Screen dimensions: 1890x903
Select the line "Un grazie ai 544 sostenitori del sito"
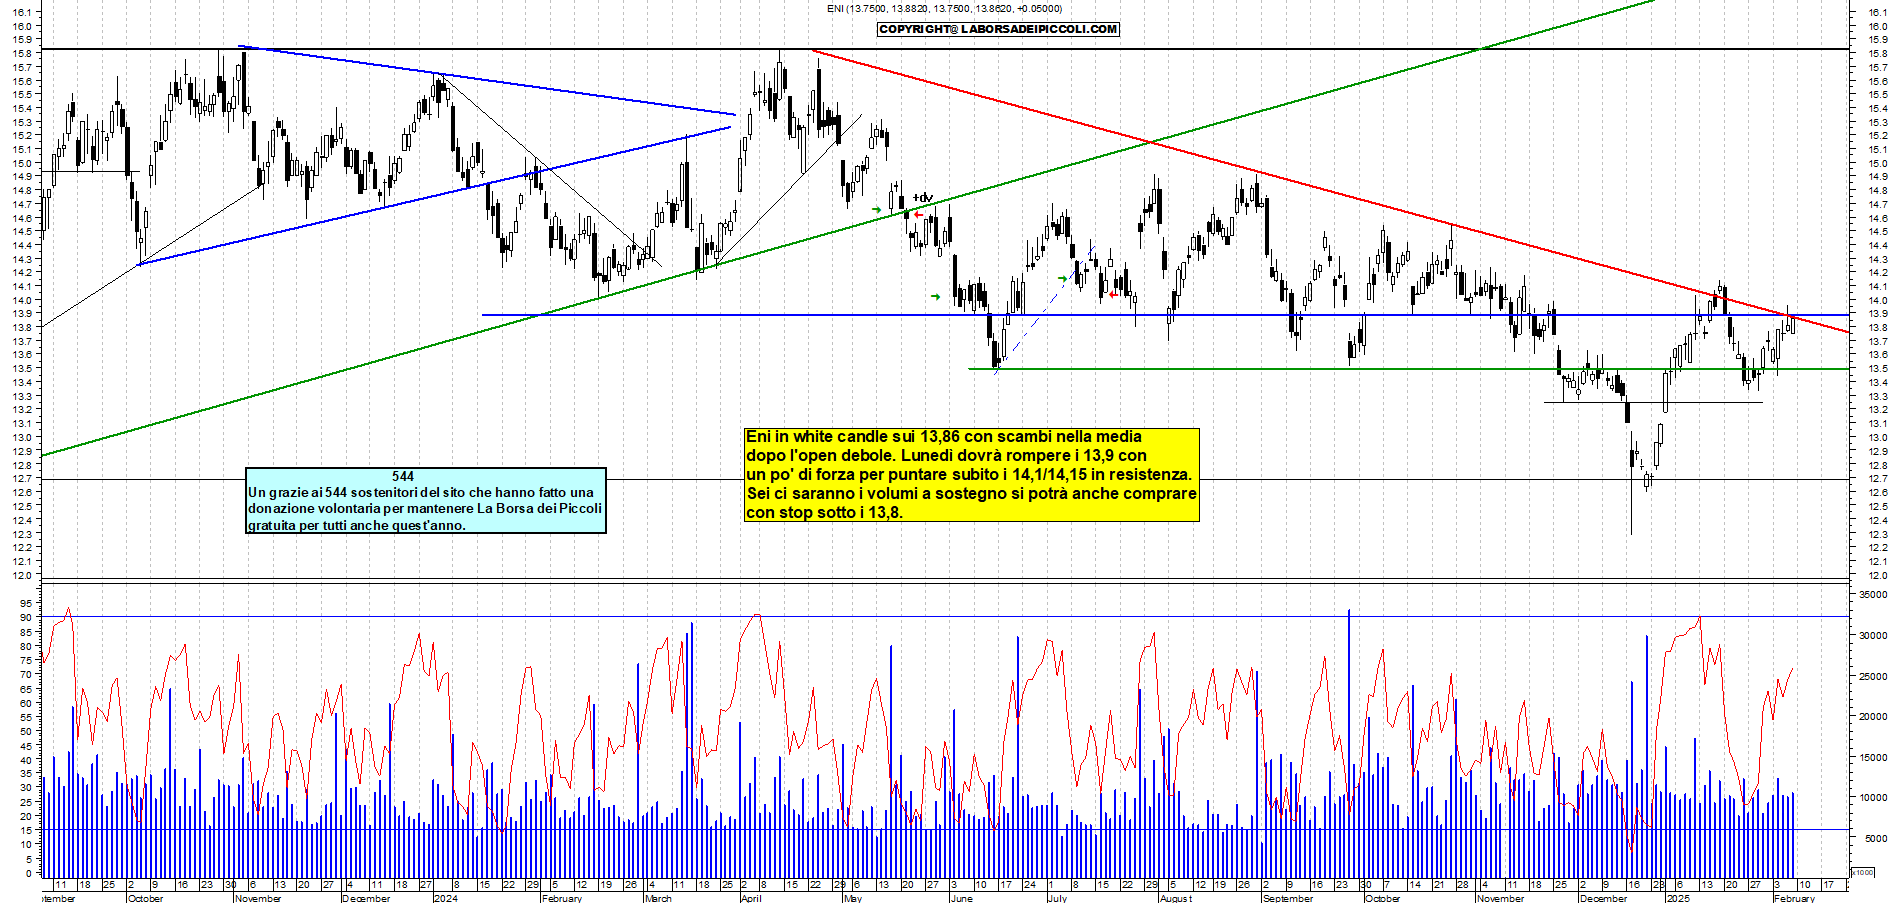[421, 492]
